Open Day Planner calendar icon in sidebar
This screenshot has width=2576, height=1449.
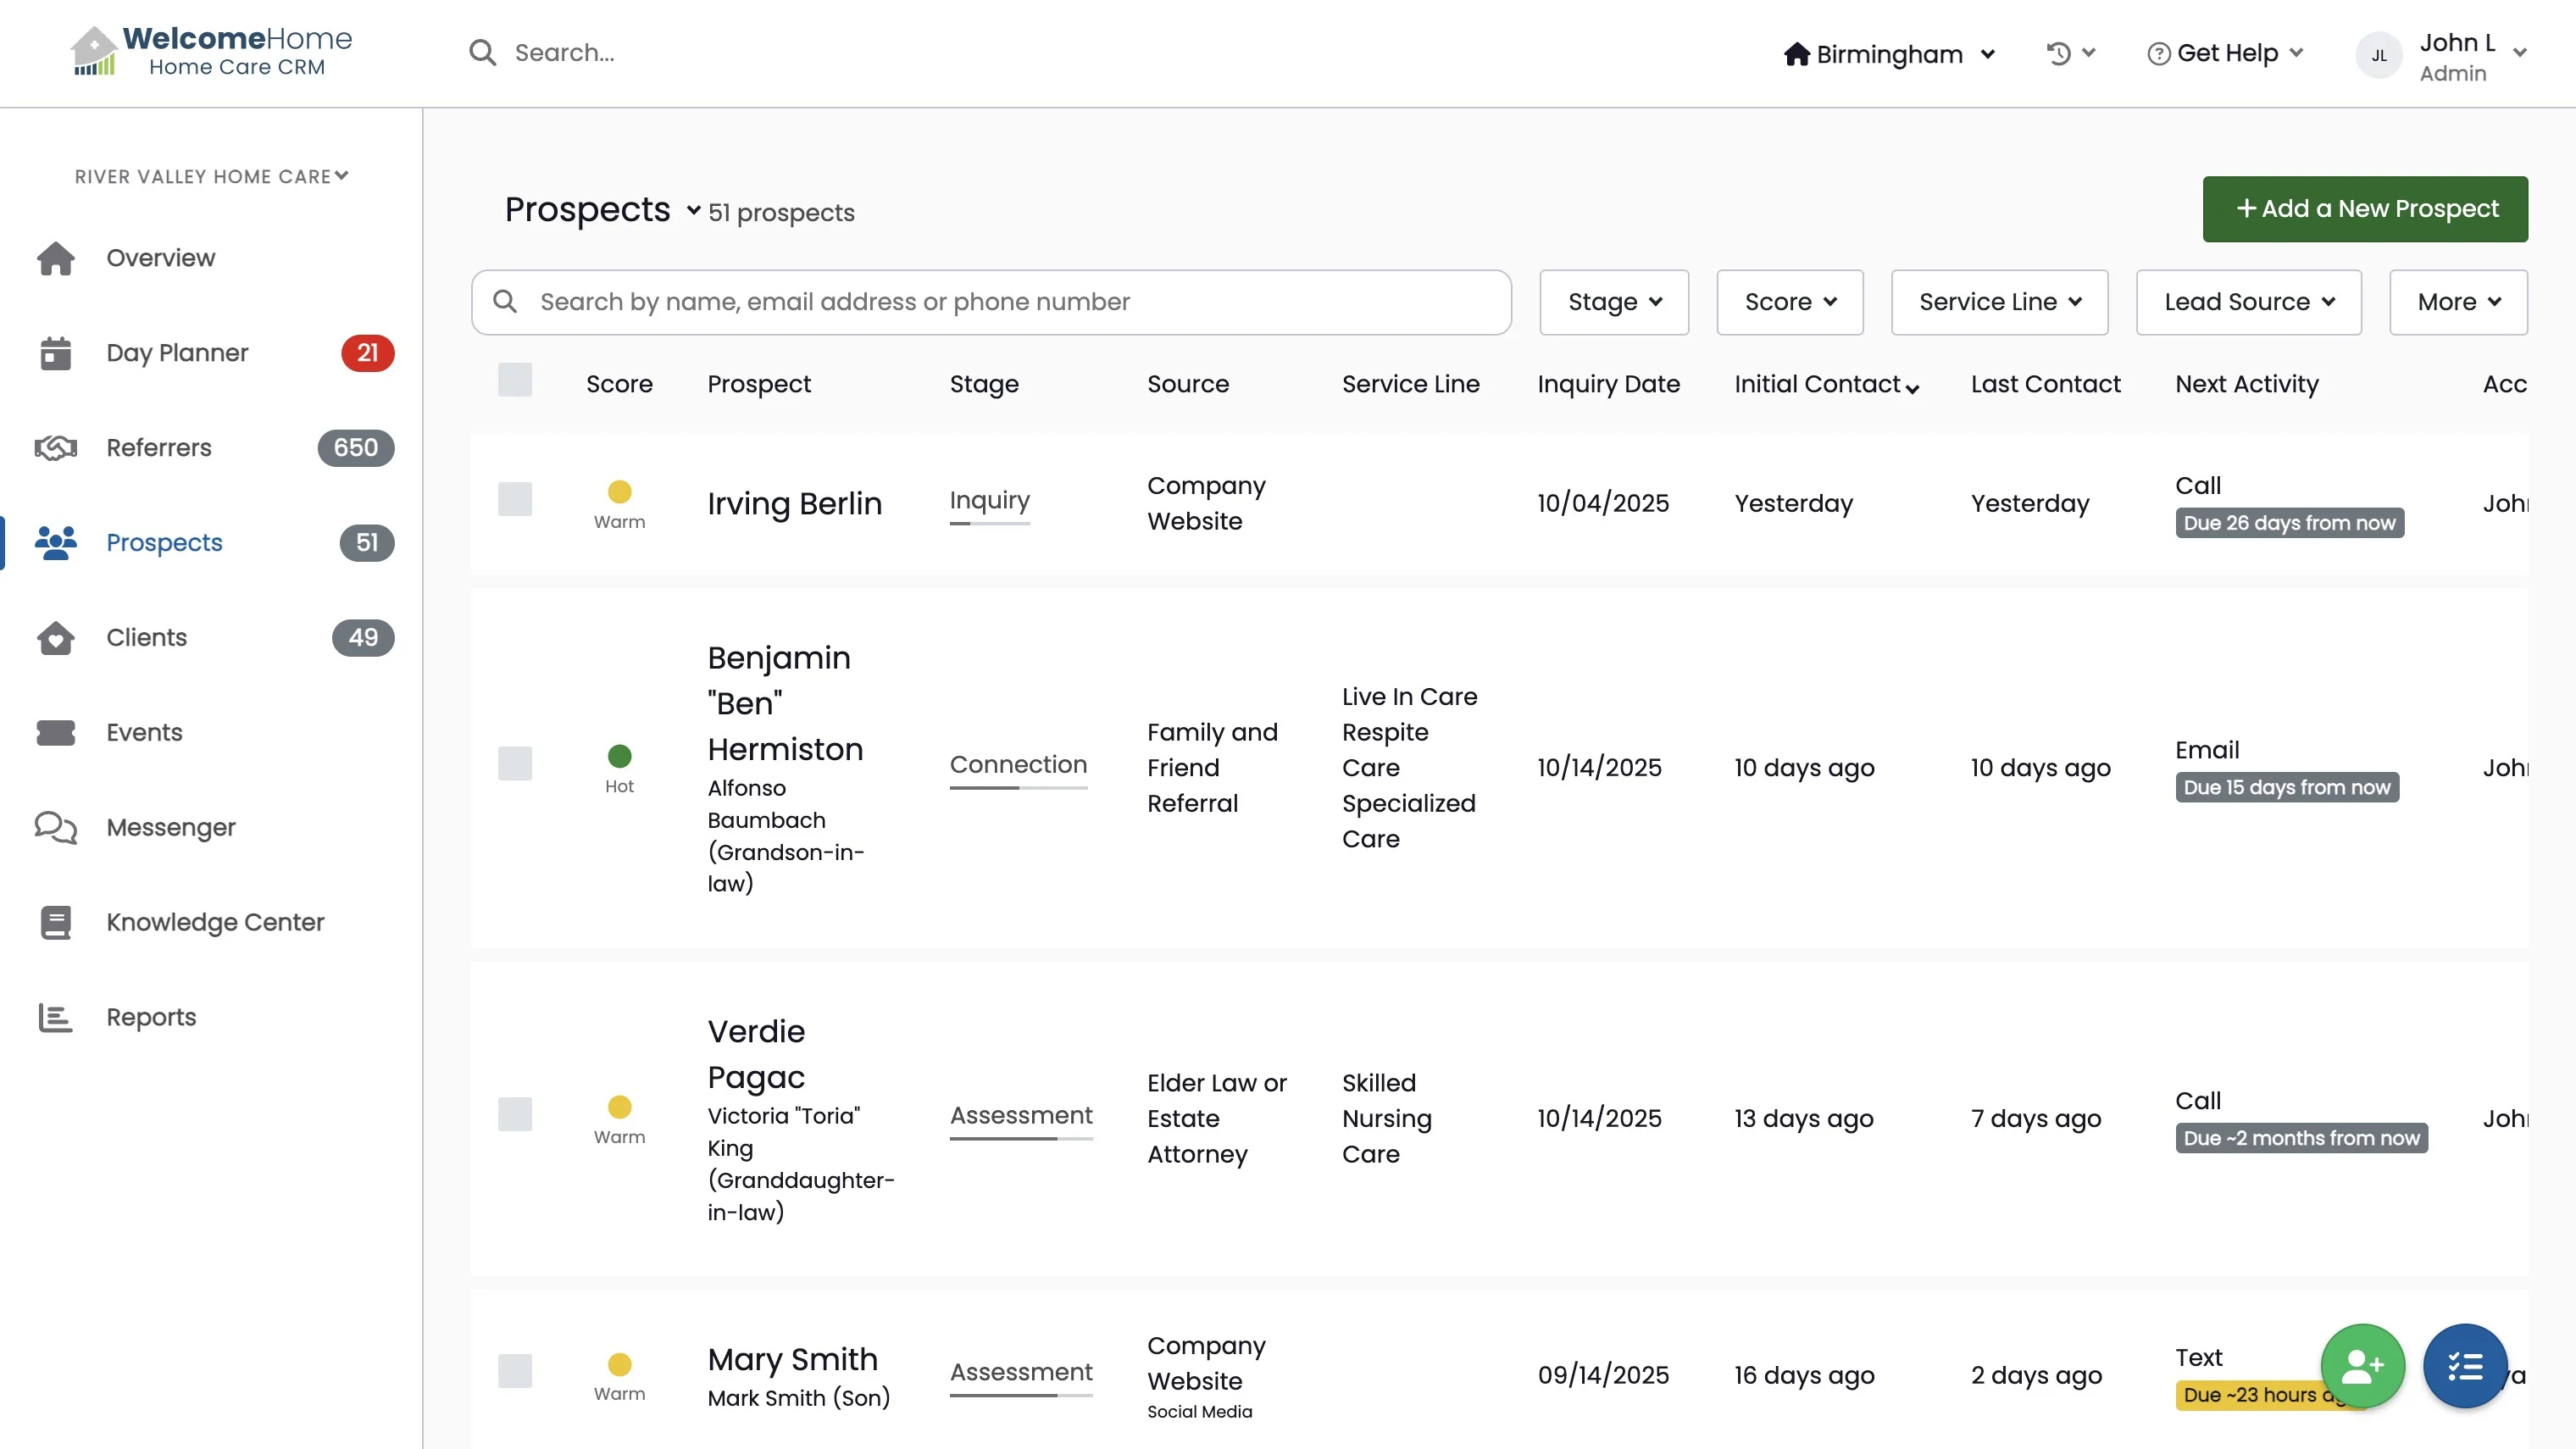click(x=56, y=353)
